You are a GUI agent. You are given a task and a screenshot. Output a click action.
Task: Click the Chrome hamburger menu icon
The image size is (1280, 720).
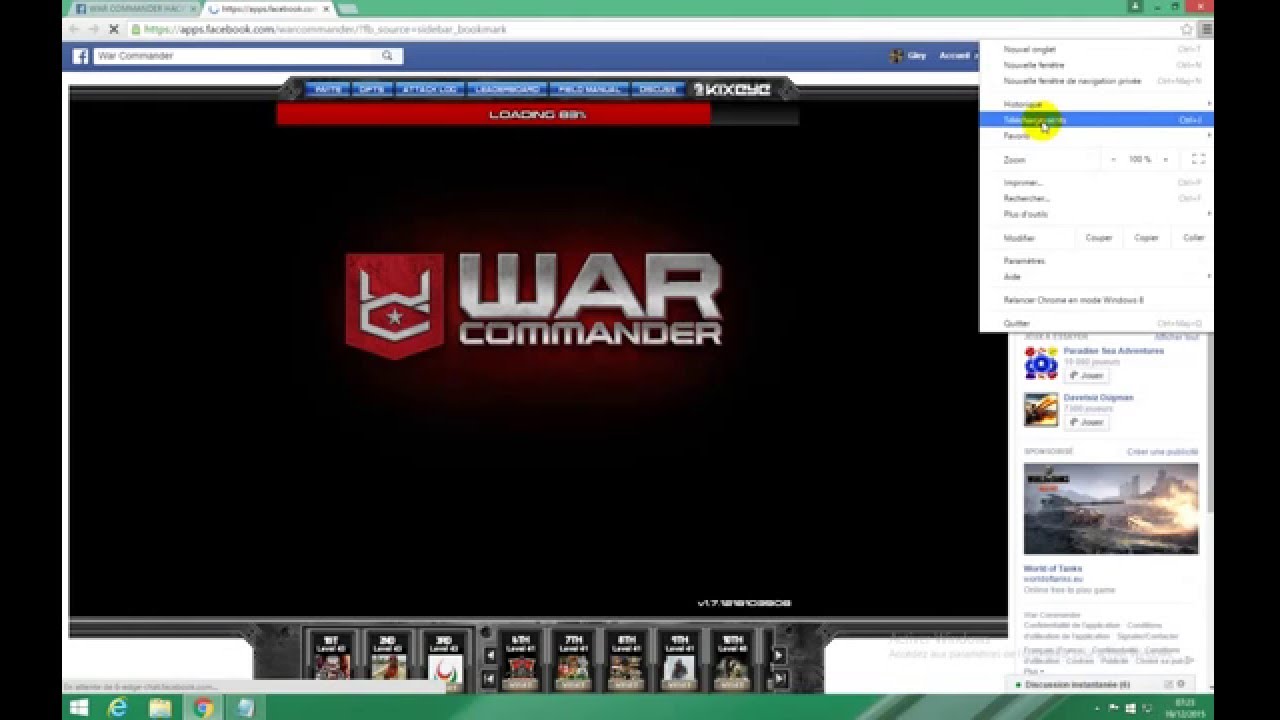pos(1207,29)
